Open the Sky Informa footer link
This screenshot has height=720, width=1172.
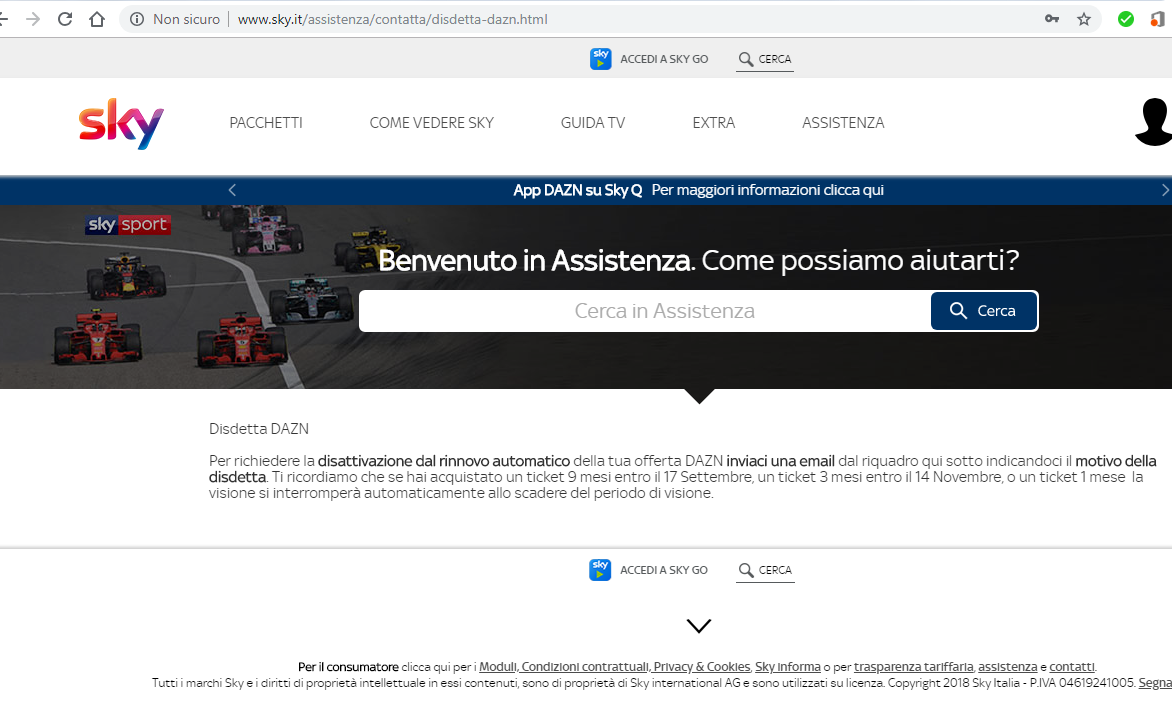788,666
